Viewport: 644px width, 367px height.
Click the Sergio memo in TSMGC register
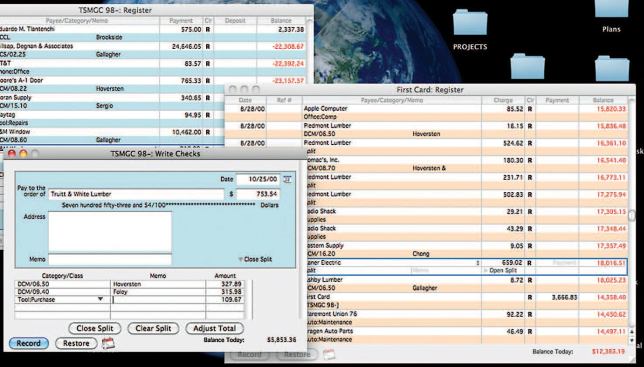(104, 106)
